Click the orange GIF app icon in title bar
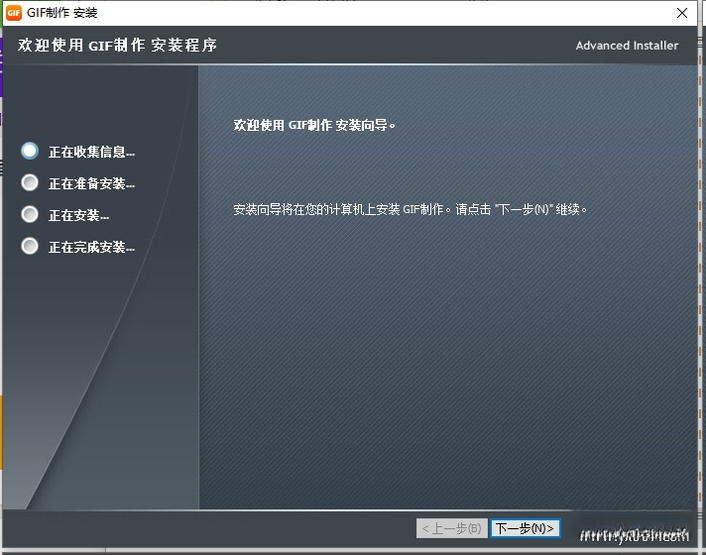706x555 pixels. pos(14,13)
